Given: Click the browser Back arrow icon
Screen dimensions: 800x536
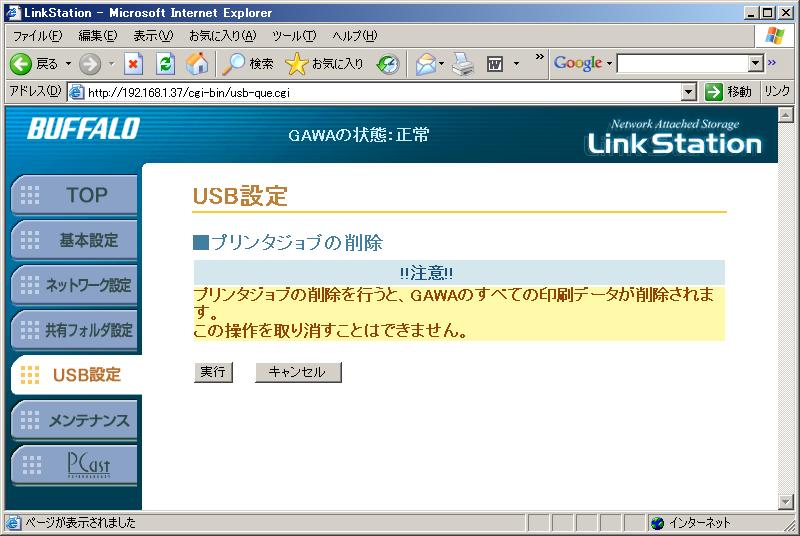Looking at the screenshot, I should [x=21, y=64].
